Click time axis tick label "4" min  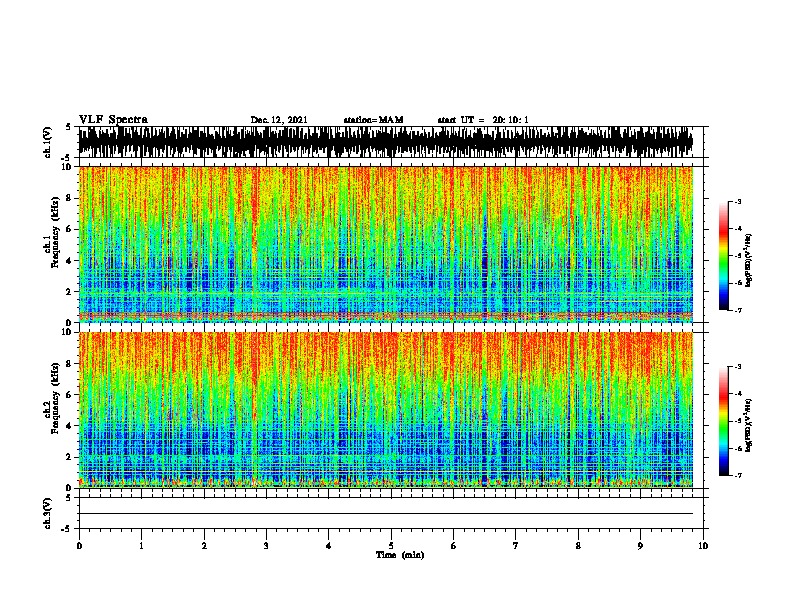(x=329, y=546)
